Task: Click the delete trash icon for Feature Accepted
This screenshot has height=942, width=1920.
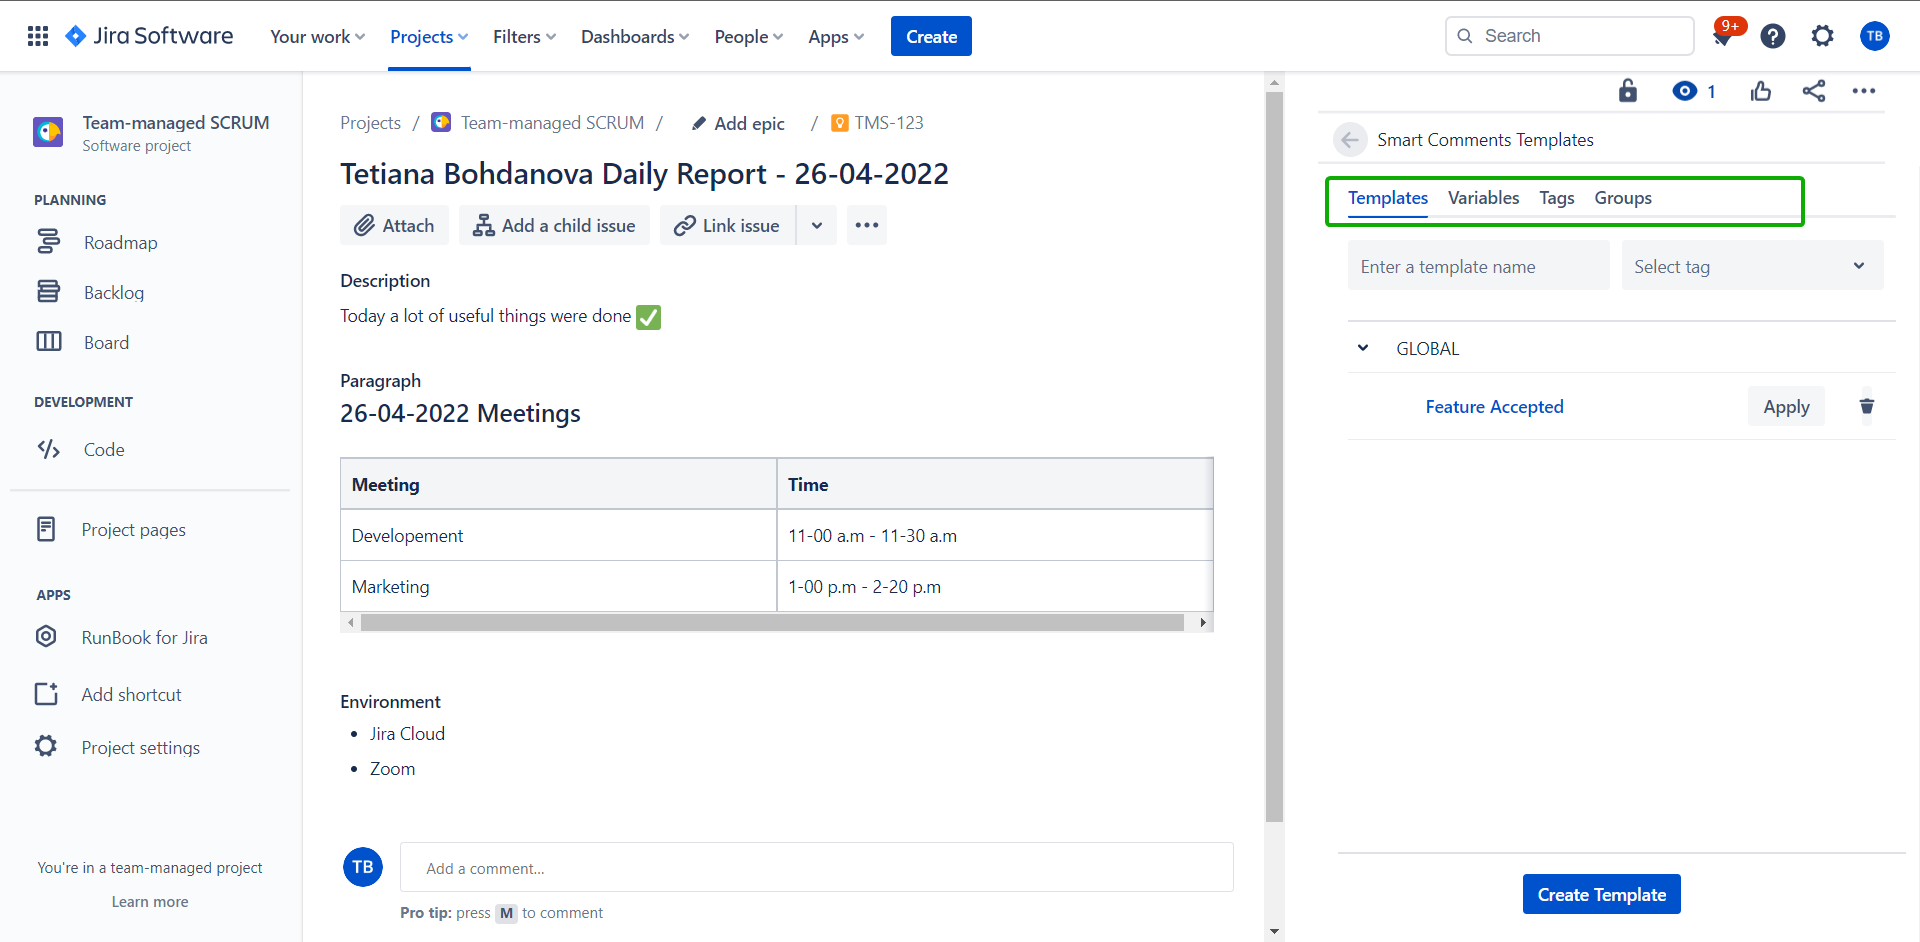Action: [x=1866, y=406]
